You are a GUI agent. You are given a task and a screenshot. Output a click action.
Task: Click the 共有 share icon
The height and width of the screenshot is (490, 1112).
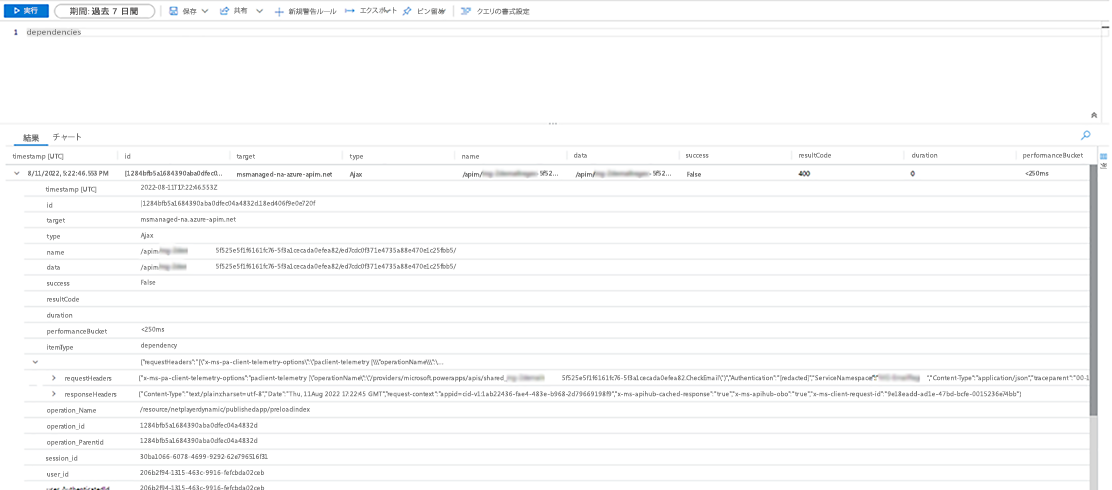pyautogui.click(x=224, y=11)
